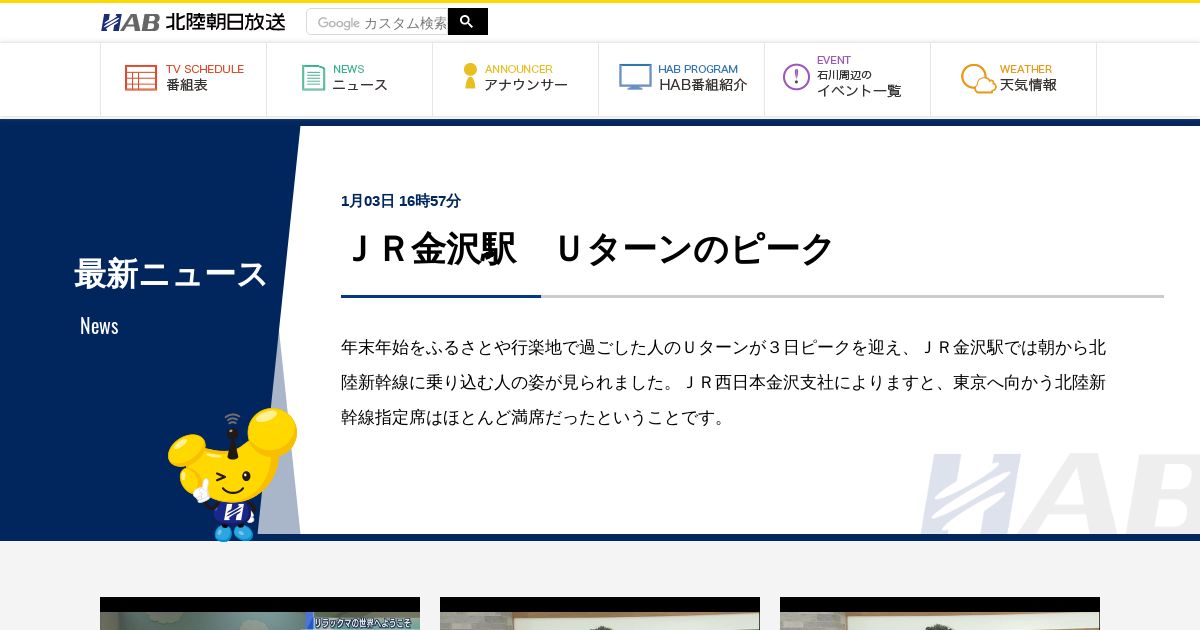Open the リラックマ video thumbnail

coord(260,614)
